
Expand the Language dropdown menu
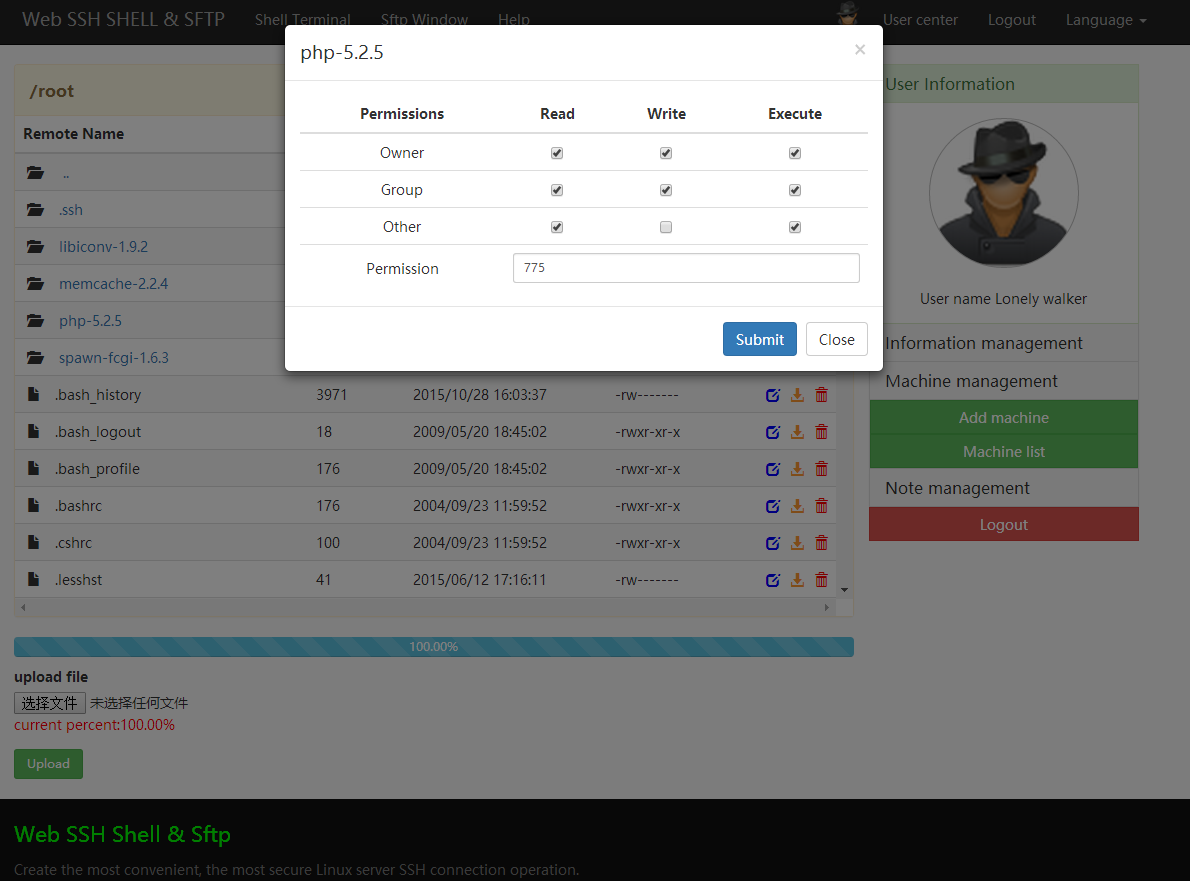(1105, 20)
